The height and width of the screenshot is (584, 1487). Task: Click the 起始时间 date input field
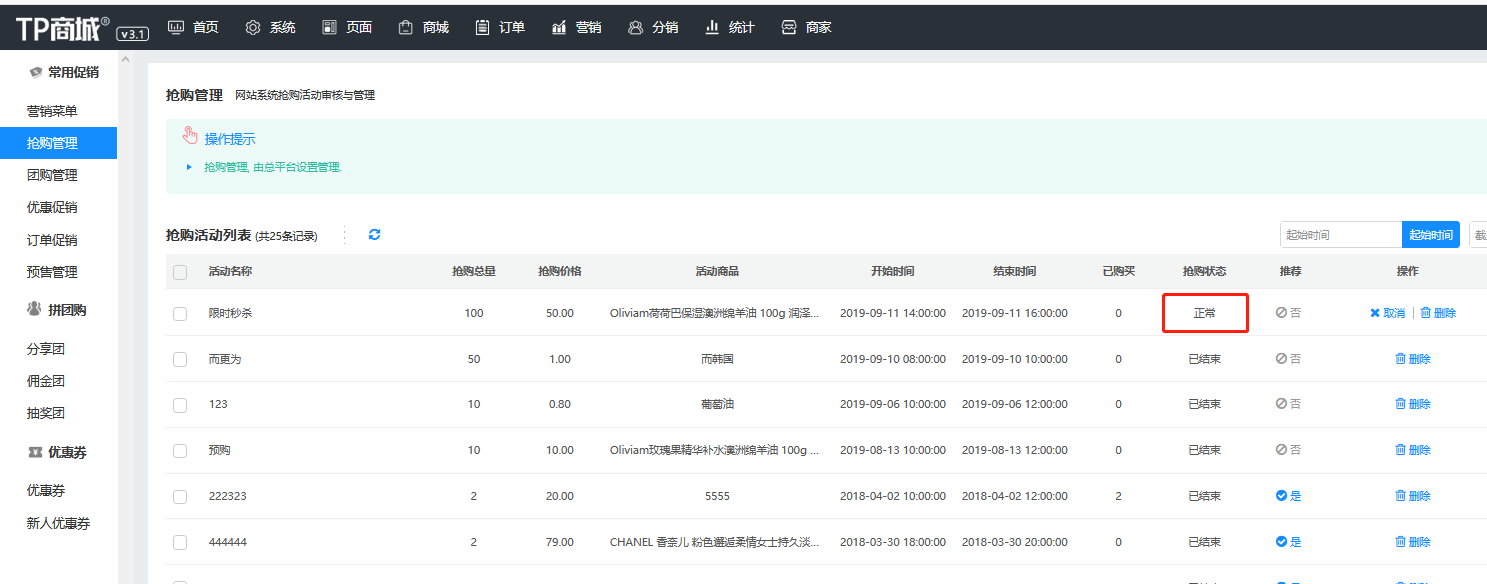pyautogui.click(x=1340, y=235)
